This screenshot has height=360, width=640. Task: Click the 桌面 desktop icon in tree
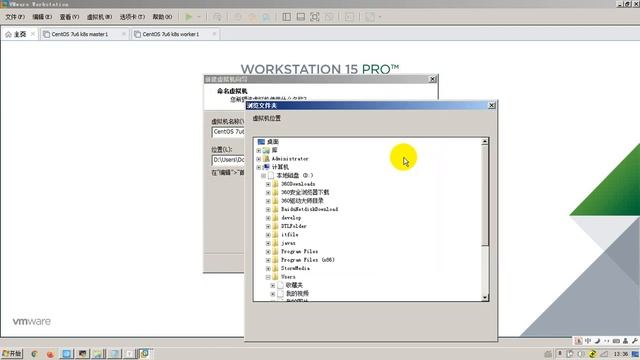pos(261,142)
